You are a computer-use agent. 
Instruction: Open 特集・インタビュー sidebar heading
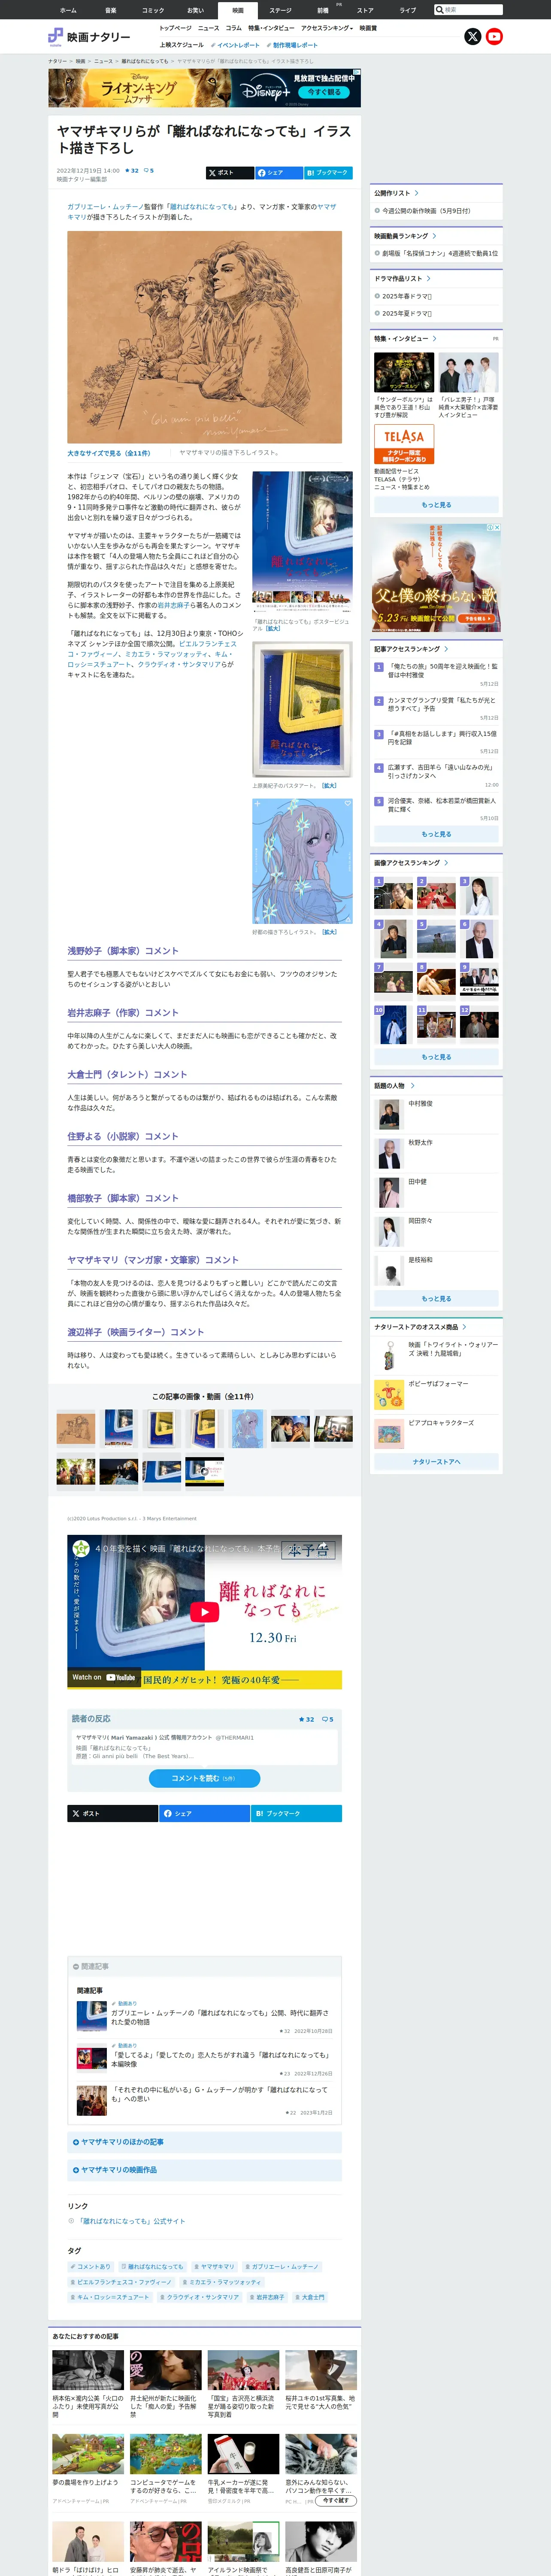coord(405,339)
